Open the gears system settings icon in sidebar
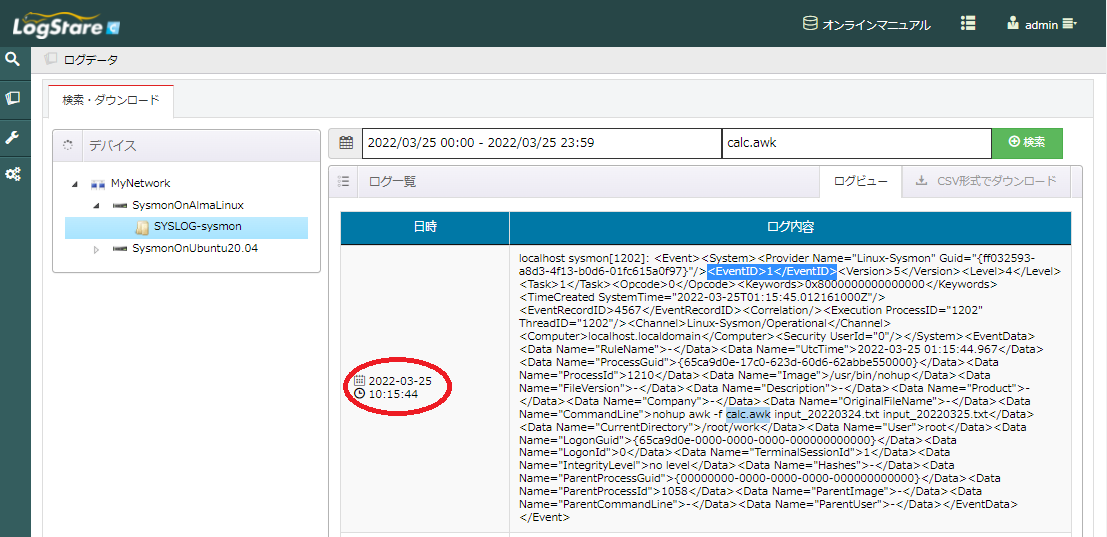 [12, 174]
